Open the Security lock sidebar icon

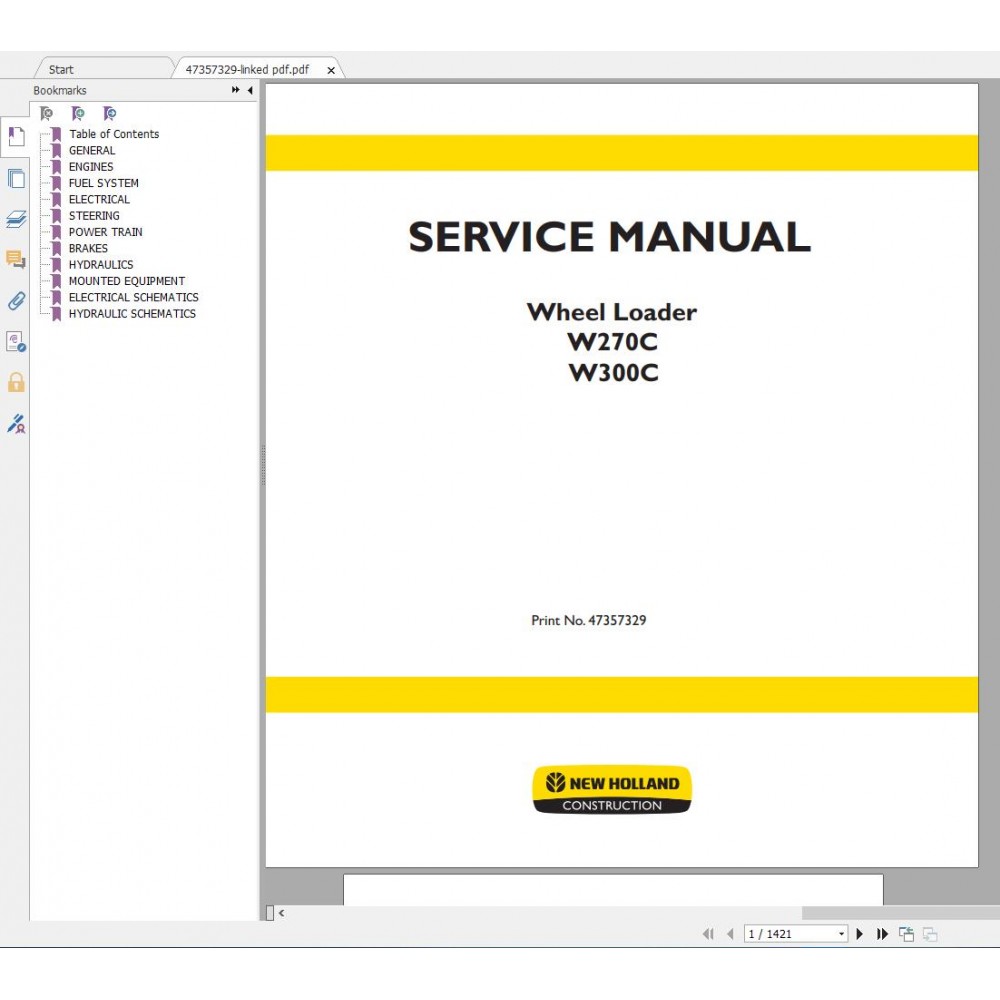(16, 382)
